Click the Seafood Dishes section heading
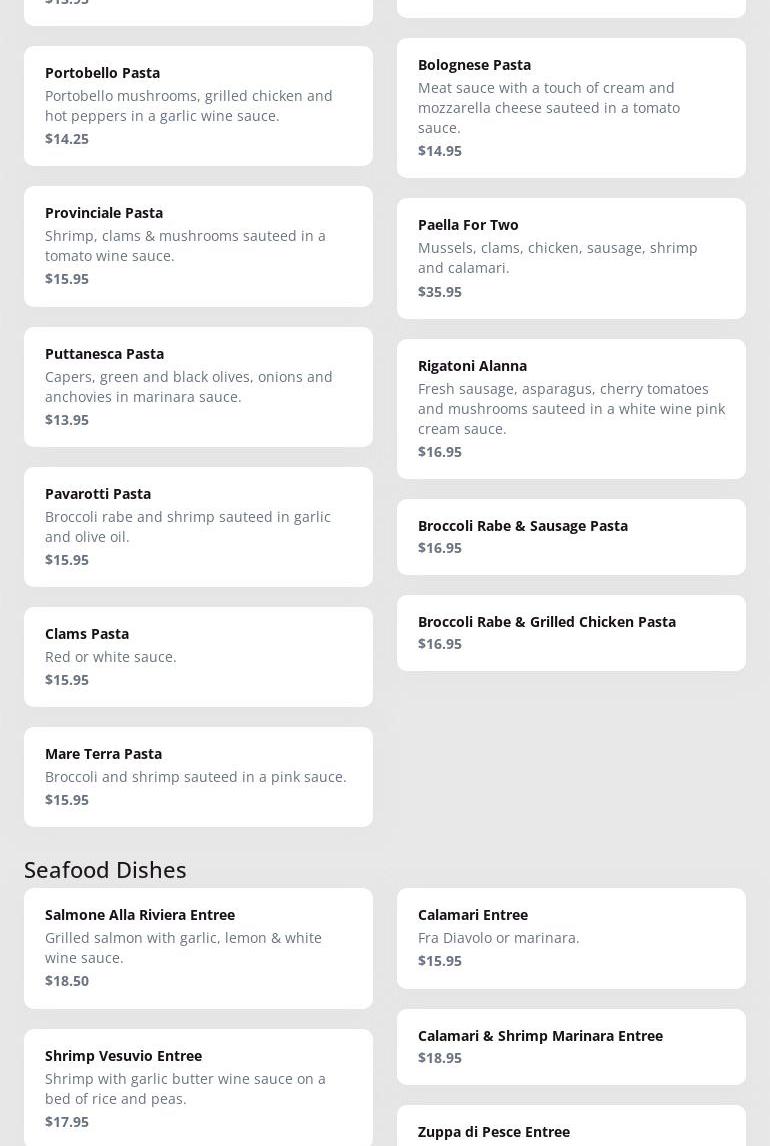Viewport: 770px width, 1146px height. 105,869
